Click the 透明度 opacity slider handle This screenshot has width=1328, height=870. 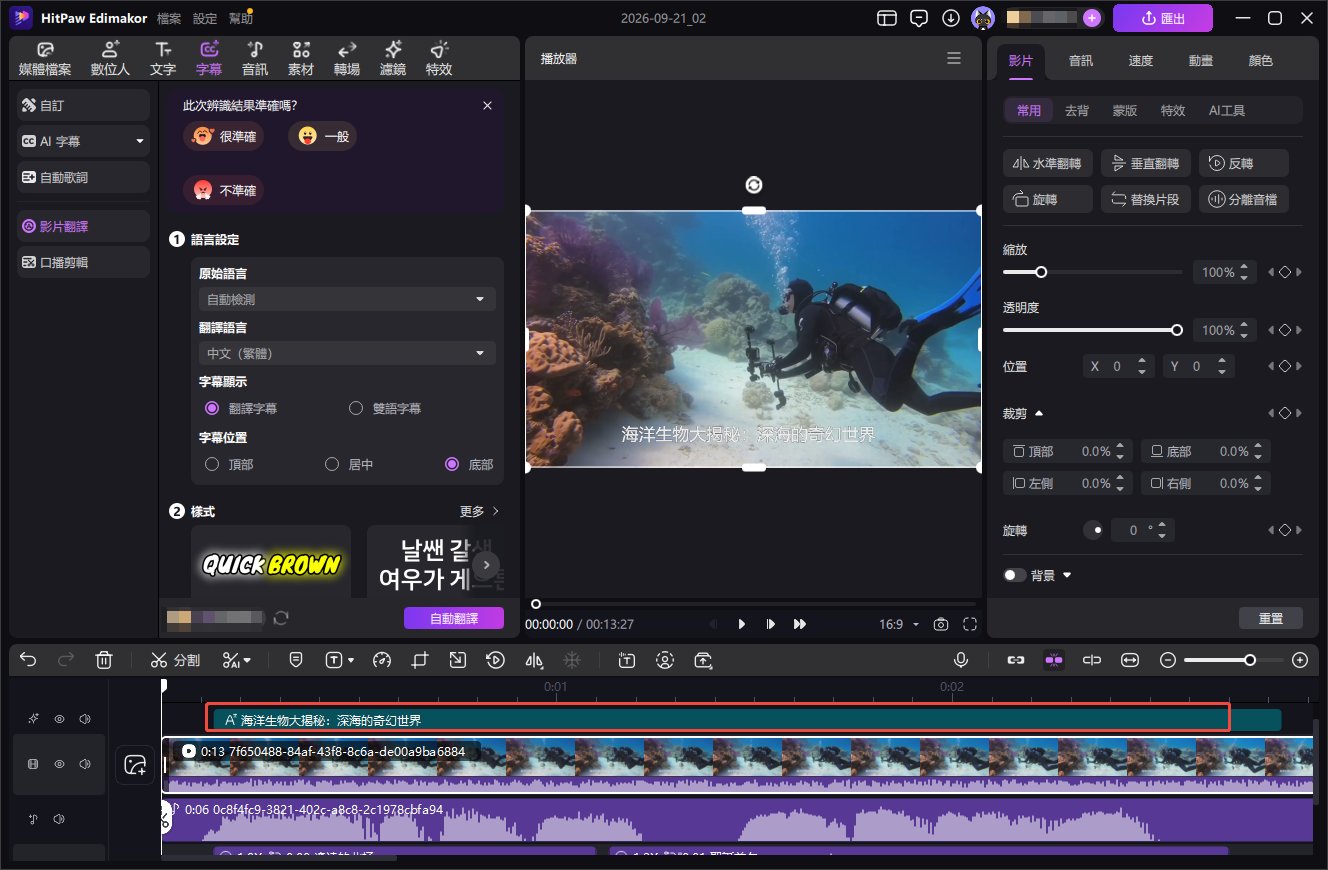tap(1177, 330)
